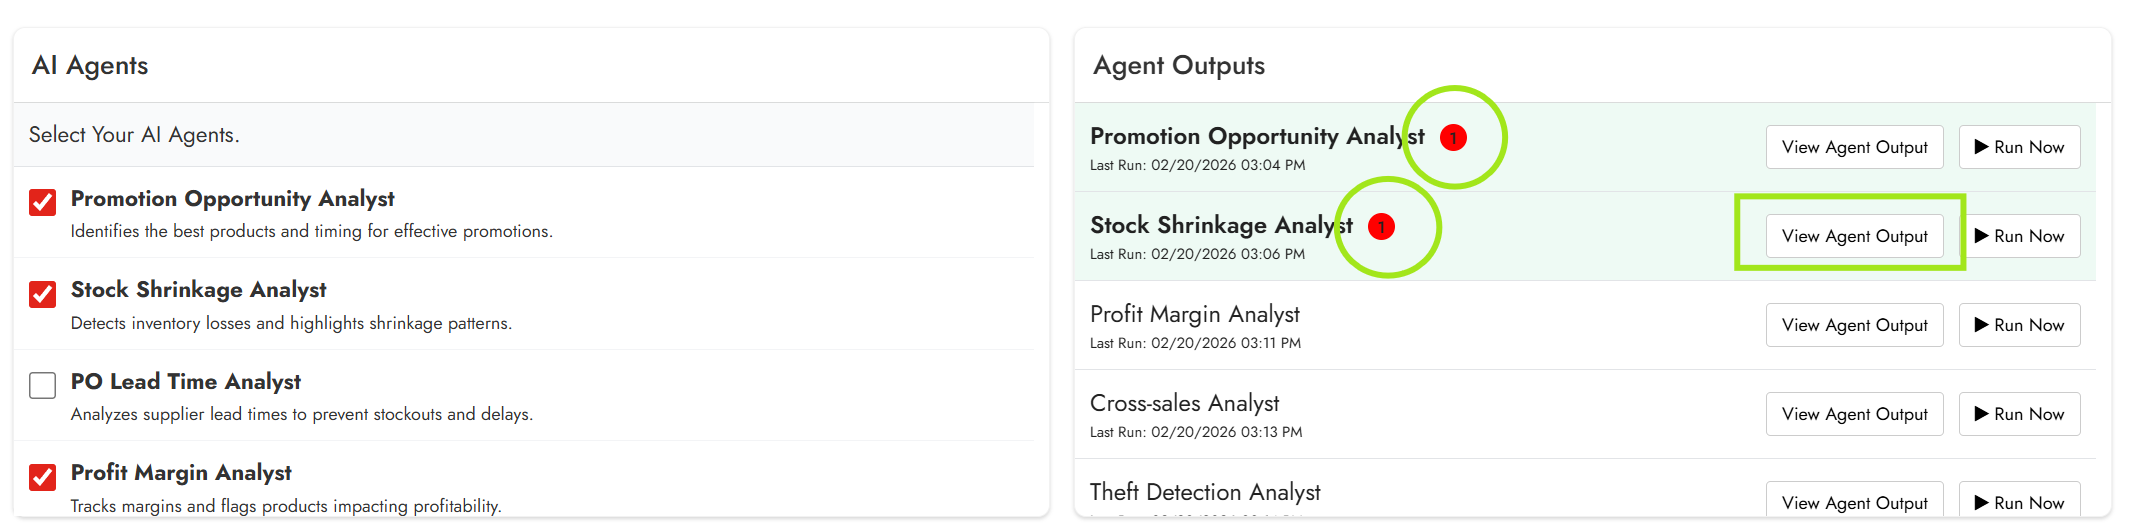Enable the PO Lead Time Analyst checkbox
Image resolution: width=2139 pixels, height=529 pixels.
click(x=43, y=385)
